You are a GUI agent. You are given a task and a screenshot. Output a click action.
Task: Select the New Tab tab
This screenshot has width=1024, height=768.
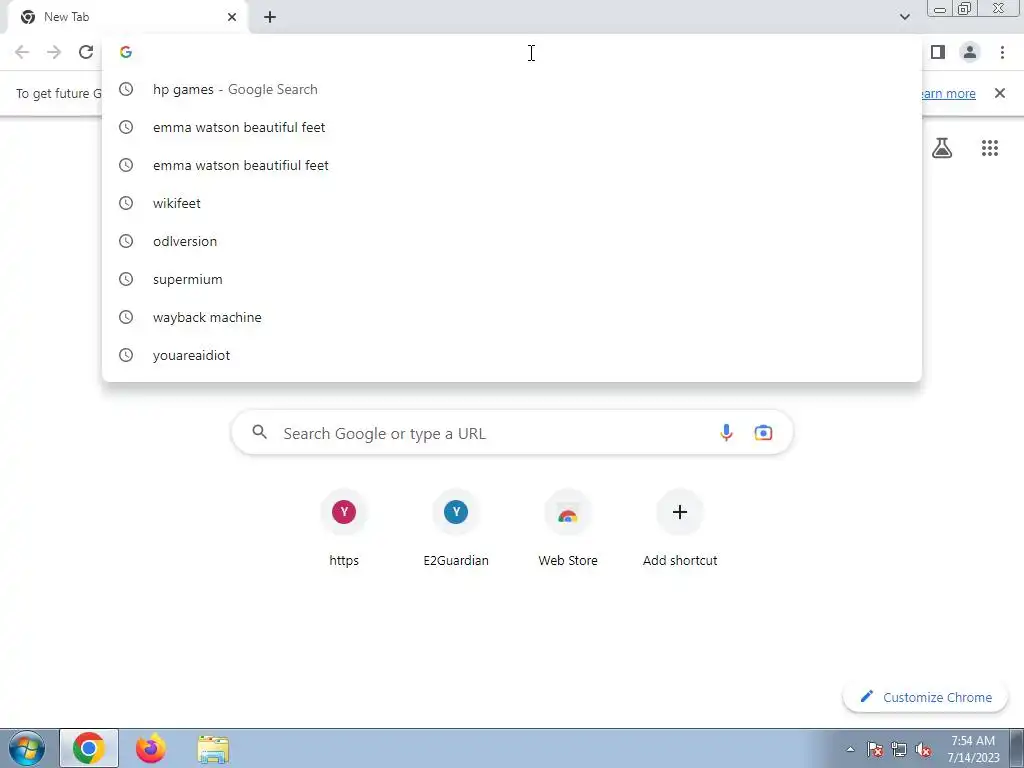[x=127, y=17]
